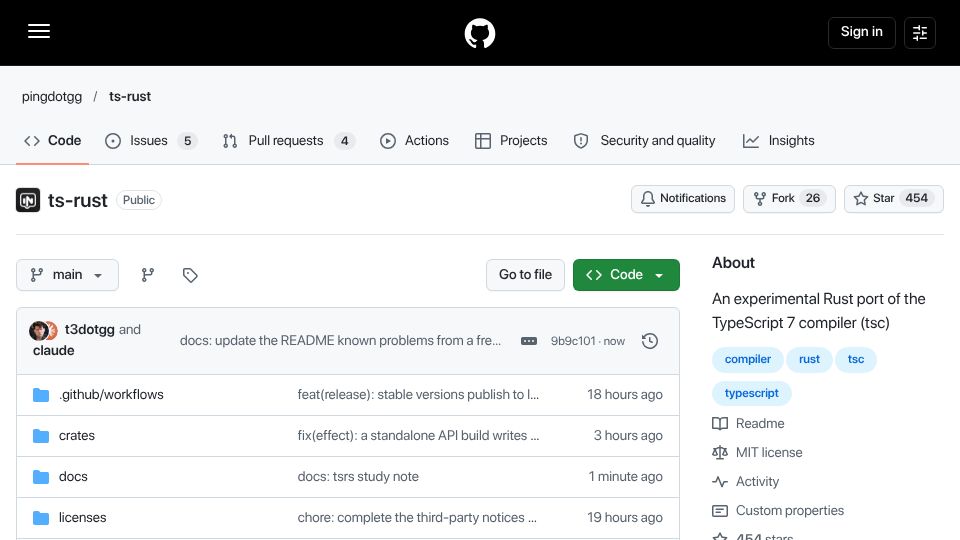View tags via the tag icon
The height and width of the screenshot is (540, 960).
pos(190,275)
